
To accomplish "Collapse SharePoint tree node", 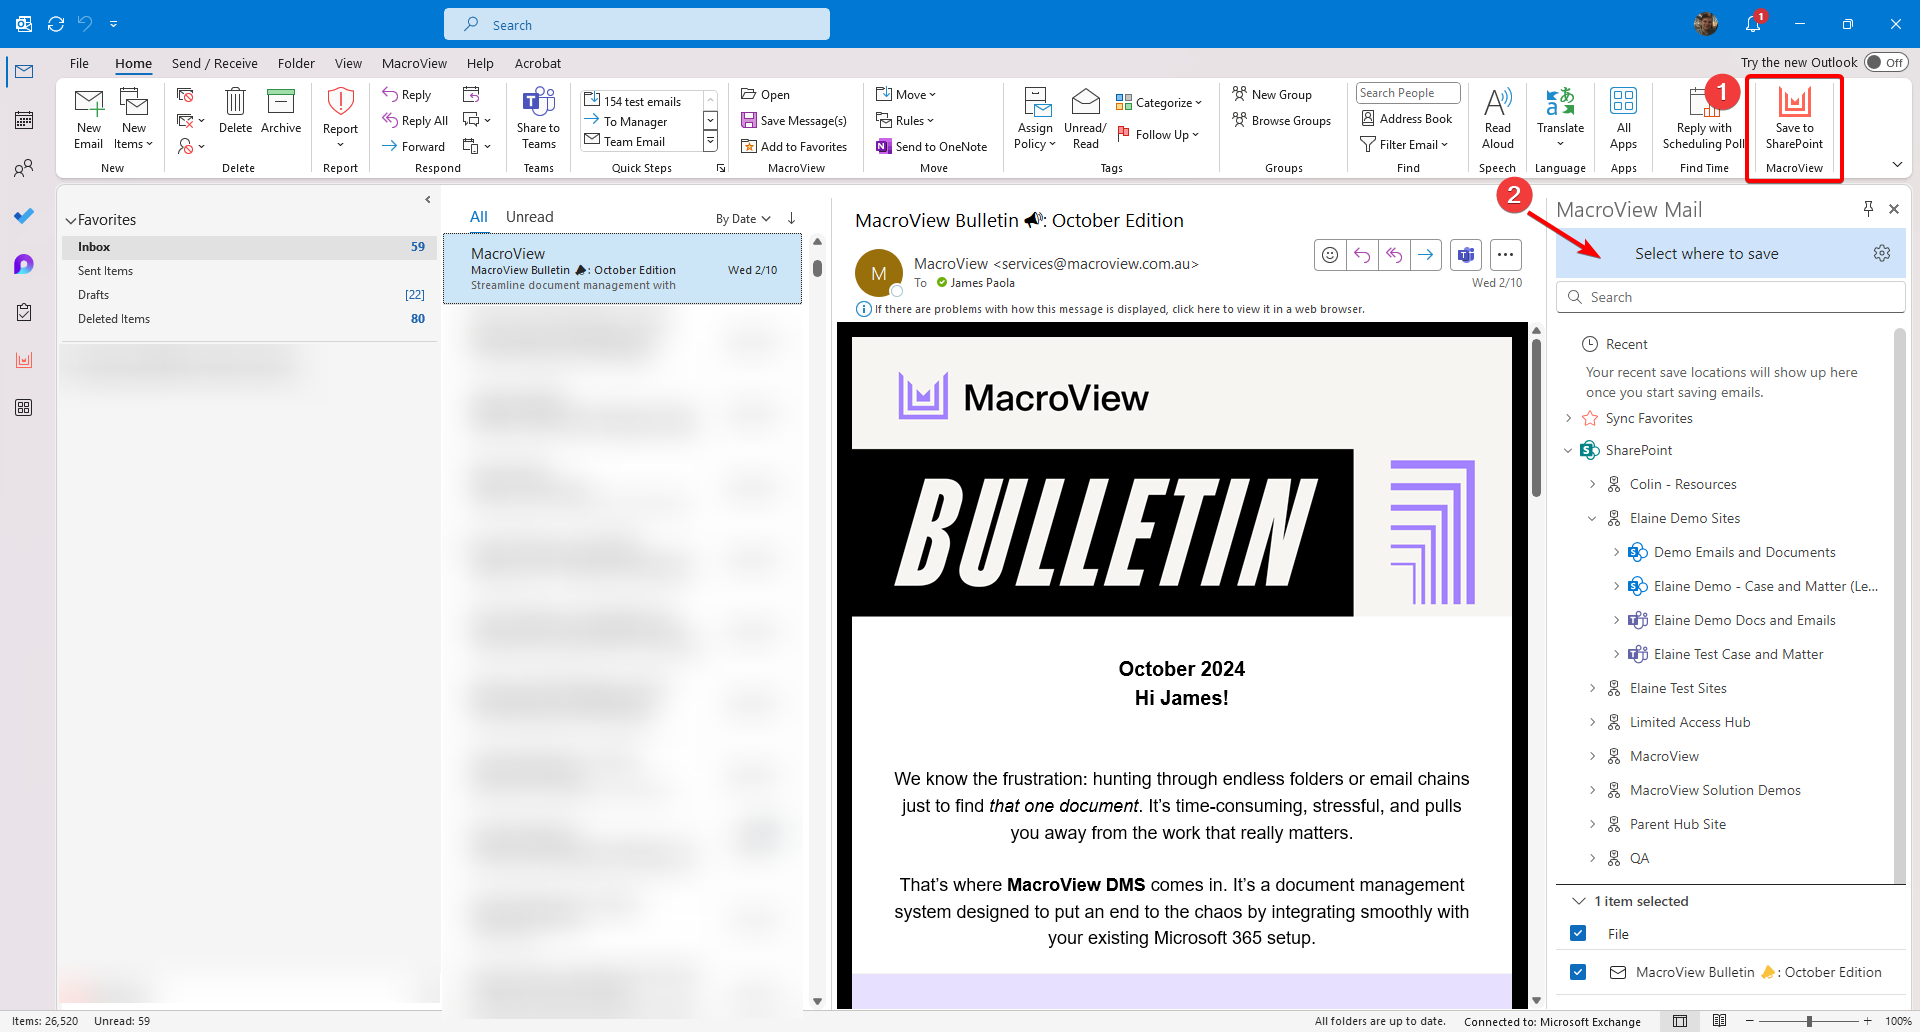I will pyautogui.click(x=1568, y=450).
